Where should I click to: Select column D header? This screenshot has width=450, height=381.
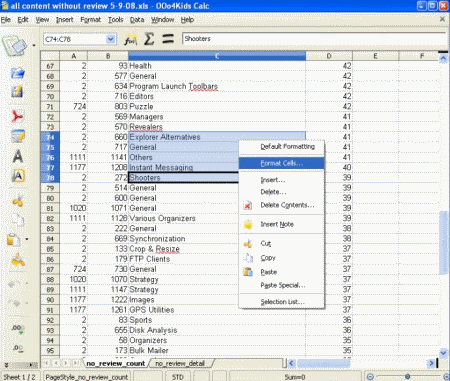coord(329,56)
